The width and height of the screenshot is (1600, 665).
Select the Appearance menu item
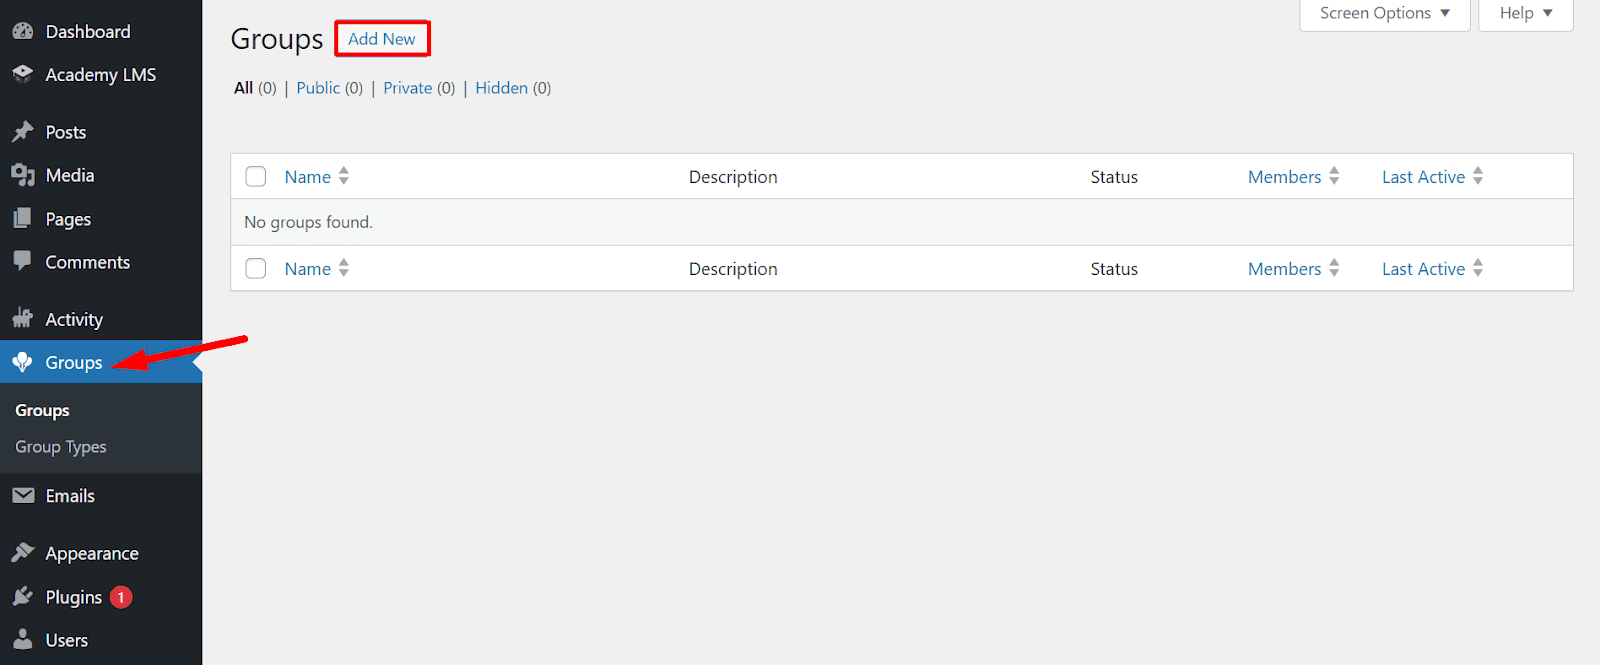(x=92, y=554)
